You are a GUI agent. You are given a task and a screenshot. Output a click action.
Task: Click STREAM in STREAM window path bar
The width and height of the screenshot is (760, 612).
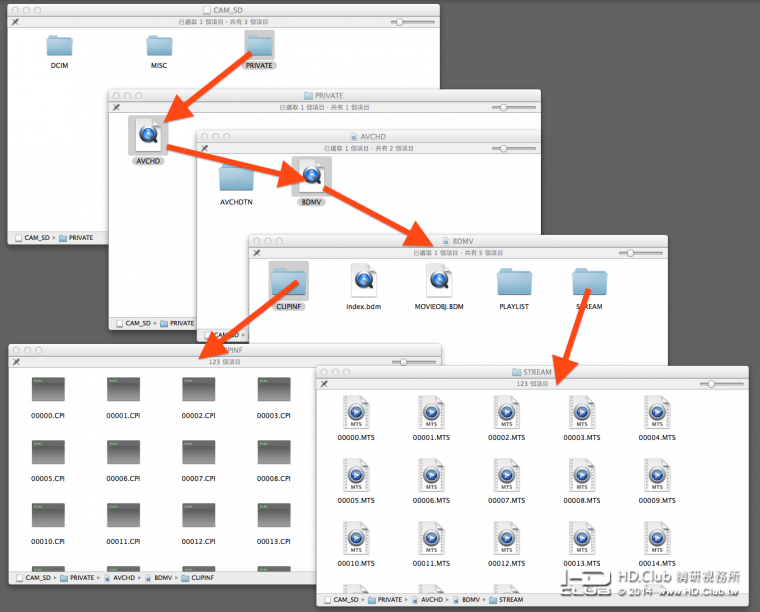click(507, 599)
